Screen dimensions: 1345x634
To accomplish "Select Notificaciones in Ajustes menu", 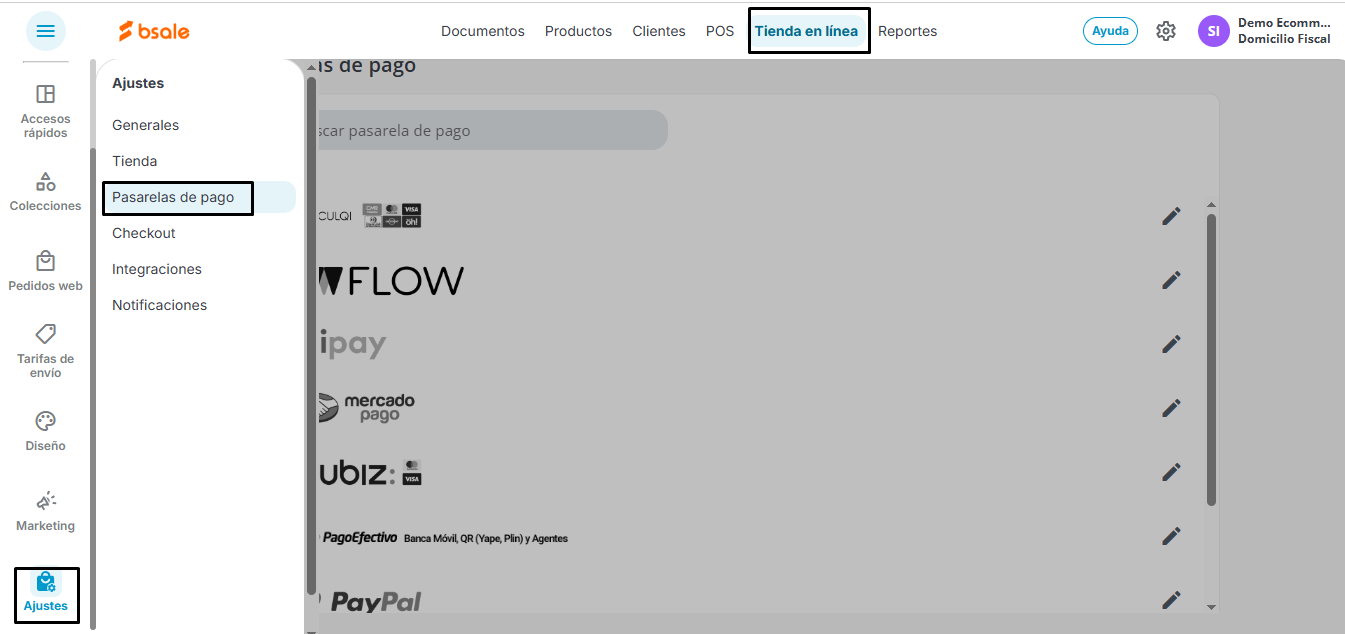I will 160,305.
